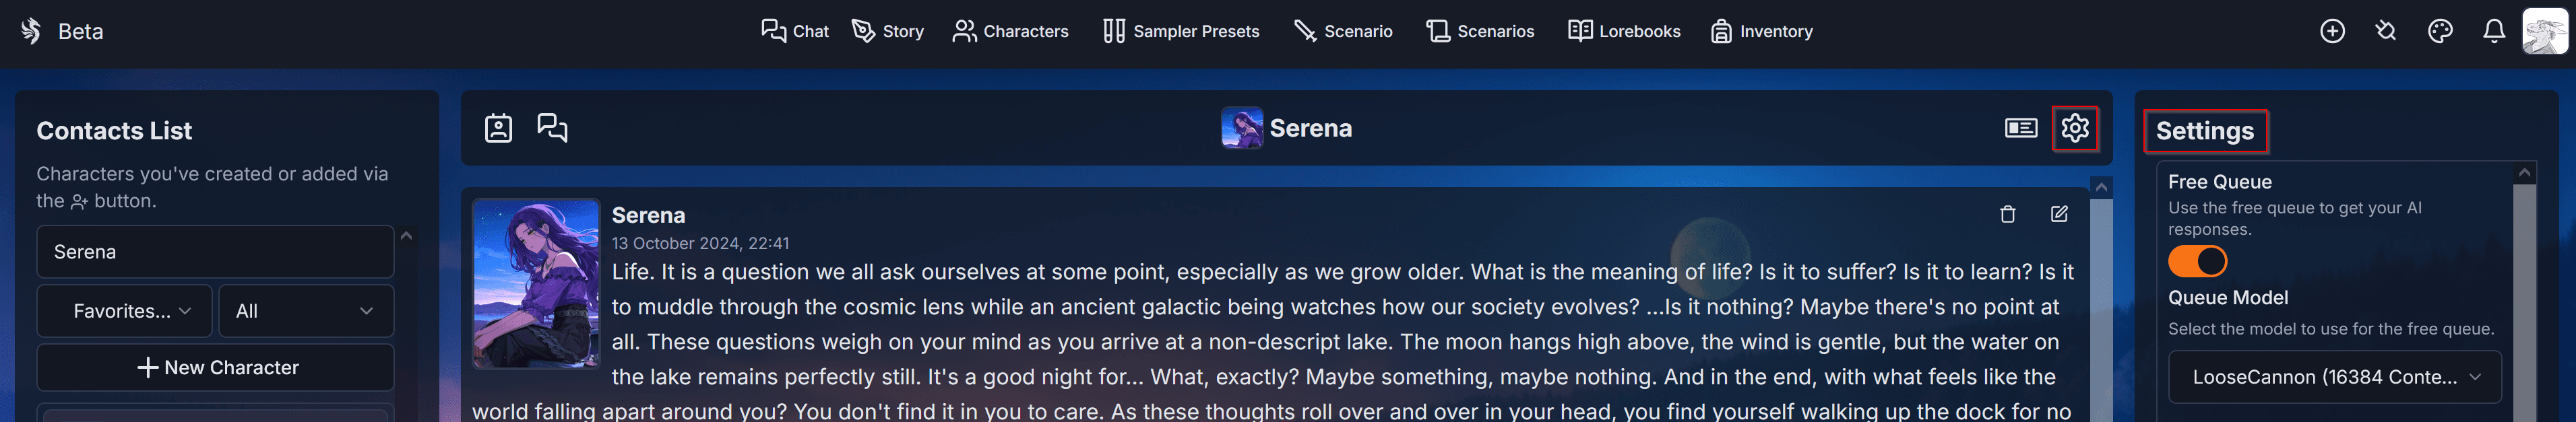Toggle the Free Queue switch off
Image resolution: width=2576 pixels, height=422 pixels.
tap(2197, 261)
